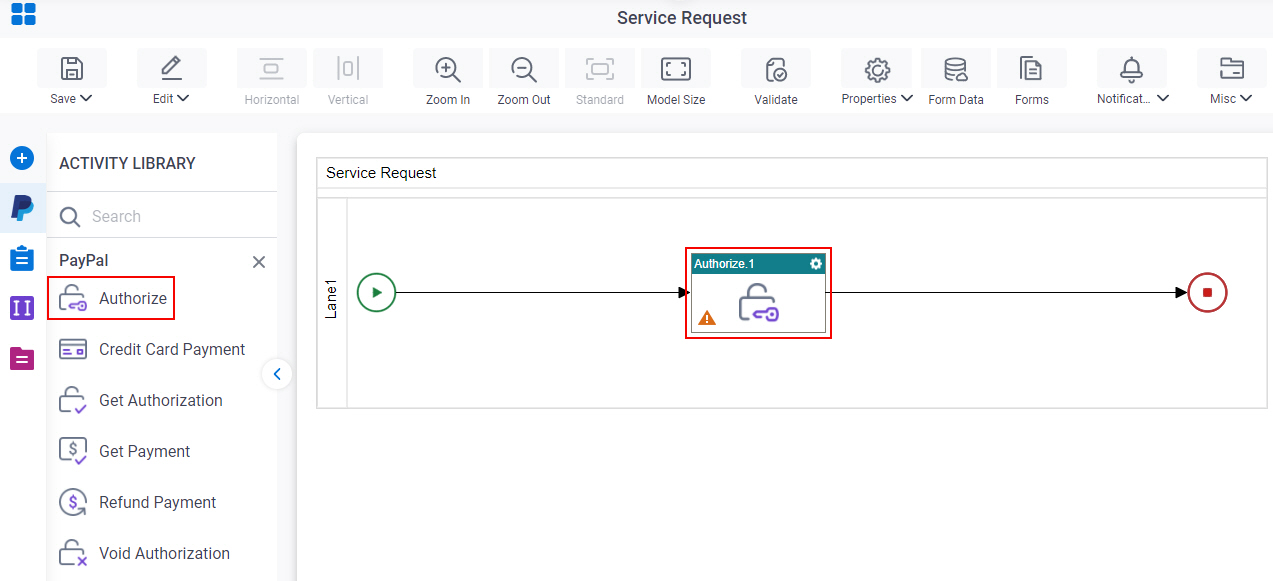Click the PayPal group label
The width and height of the screenshot is (1273, 581).
(84, 260)
